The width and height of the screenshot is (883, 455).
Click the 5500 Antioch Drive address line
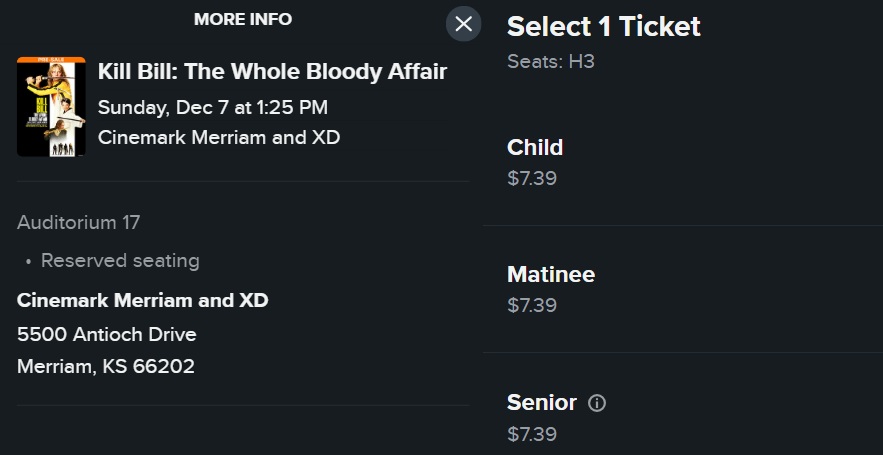pos(106,334)
